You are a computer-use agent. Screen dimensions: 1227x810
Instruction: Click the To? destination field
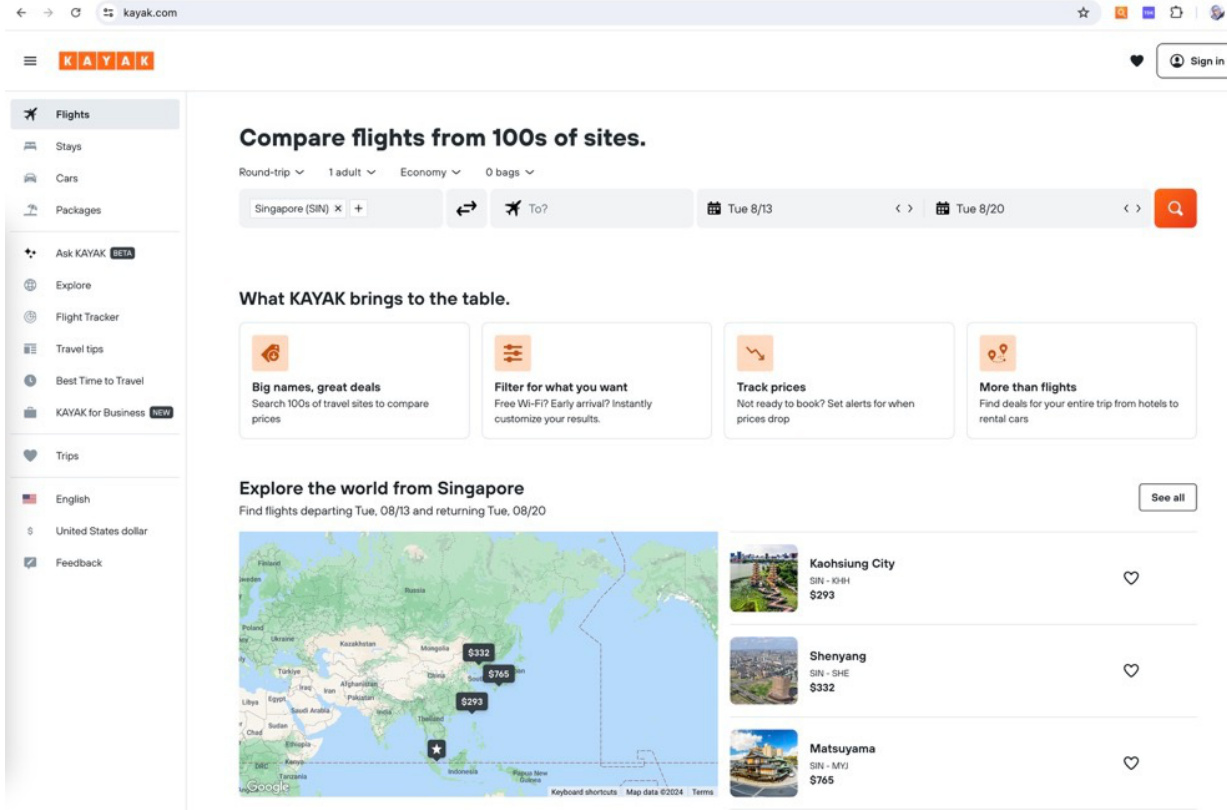point(591,209)
